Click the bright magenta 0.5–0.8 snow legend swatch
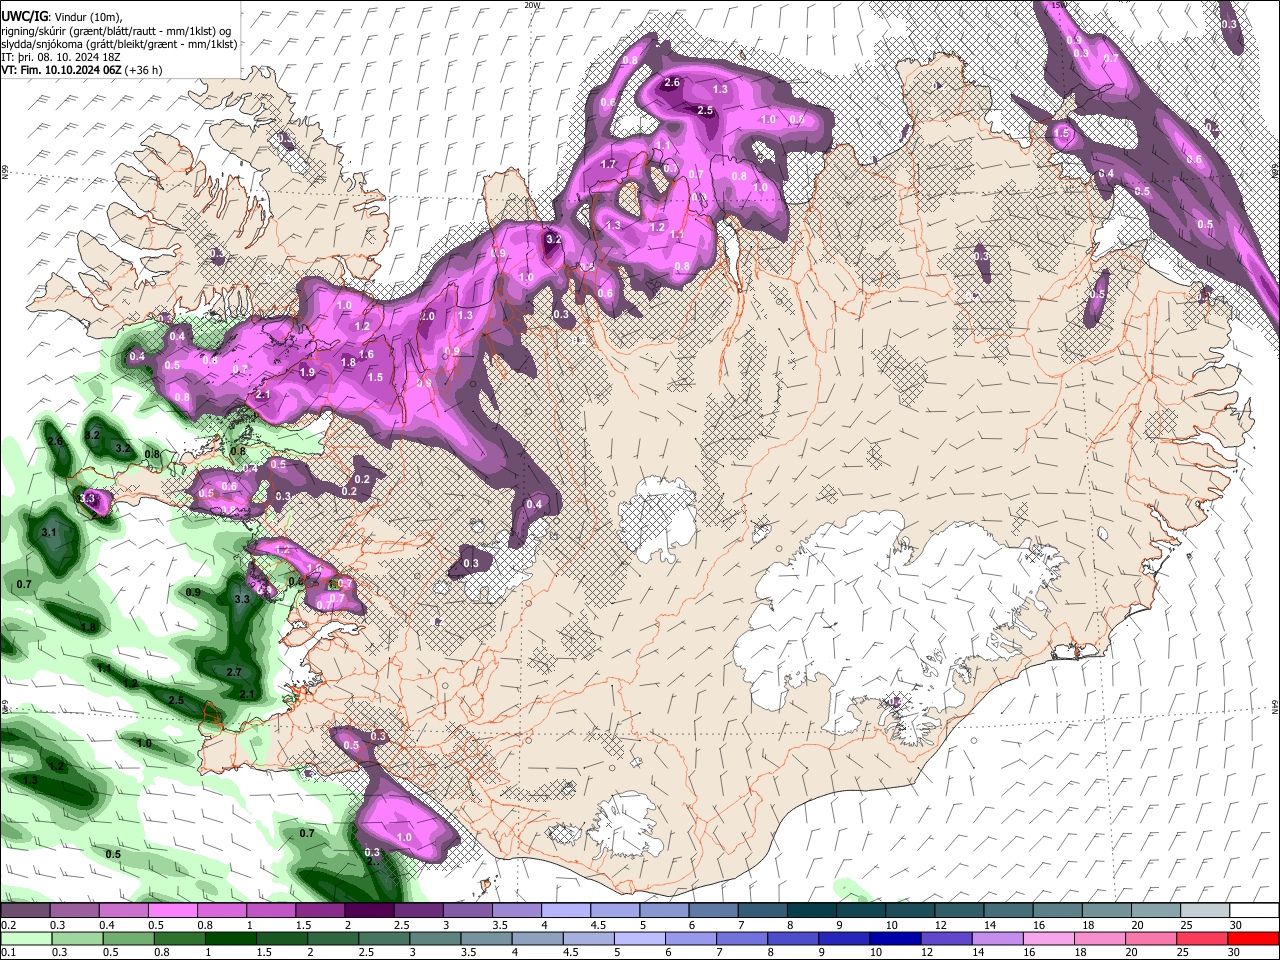Screen dimensions: 1280x960 [x=173, y=911]
